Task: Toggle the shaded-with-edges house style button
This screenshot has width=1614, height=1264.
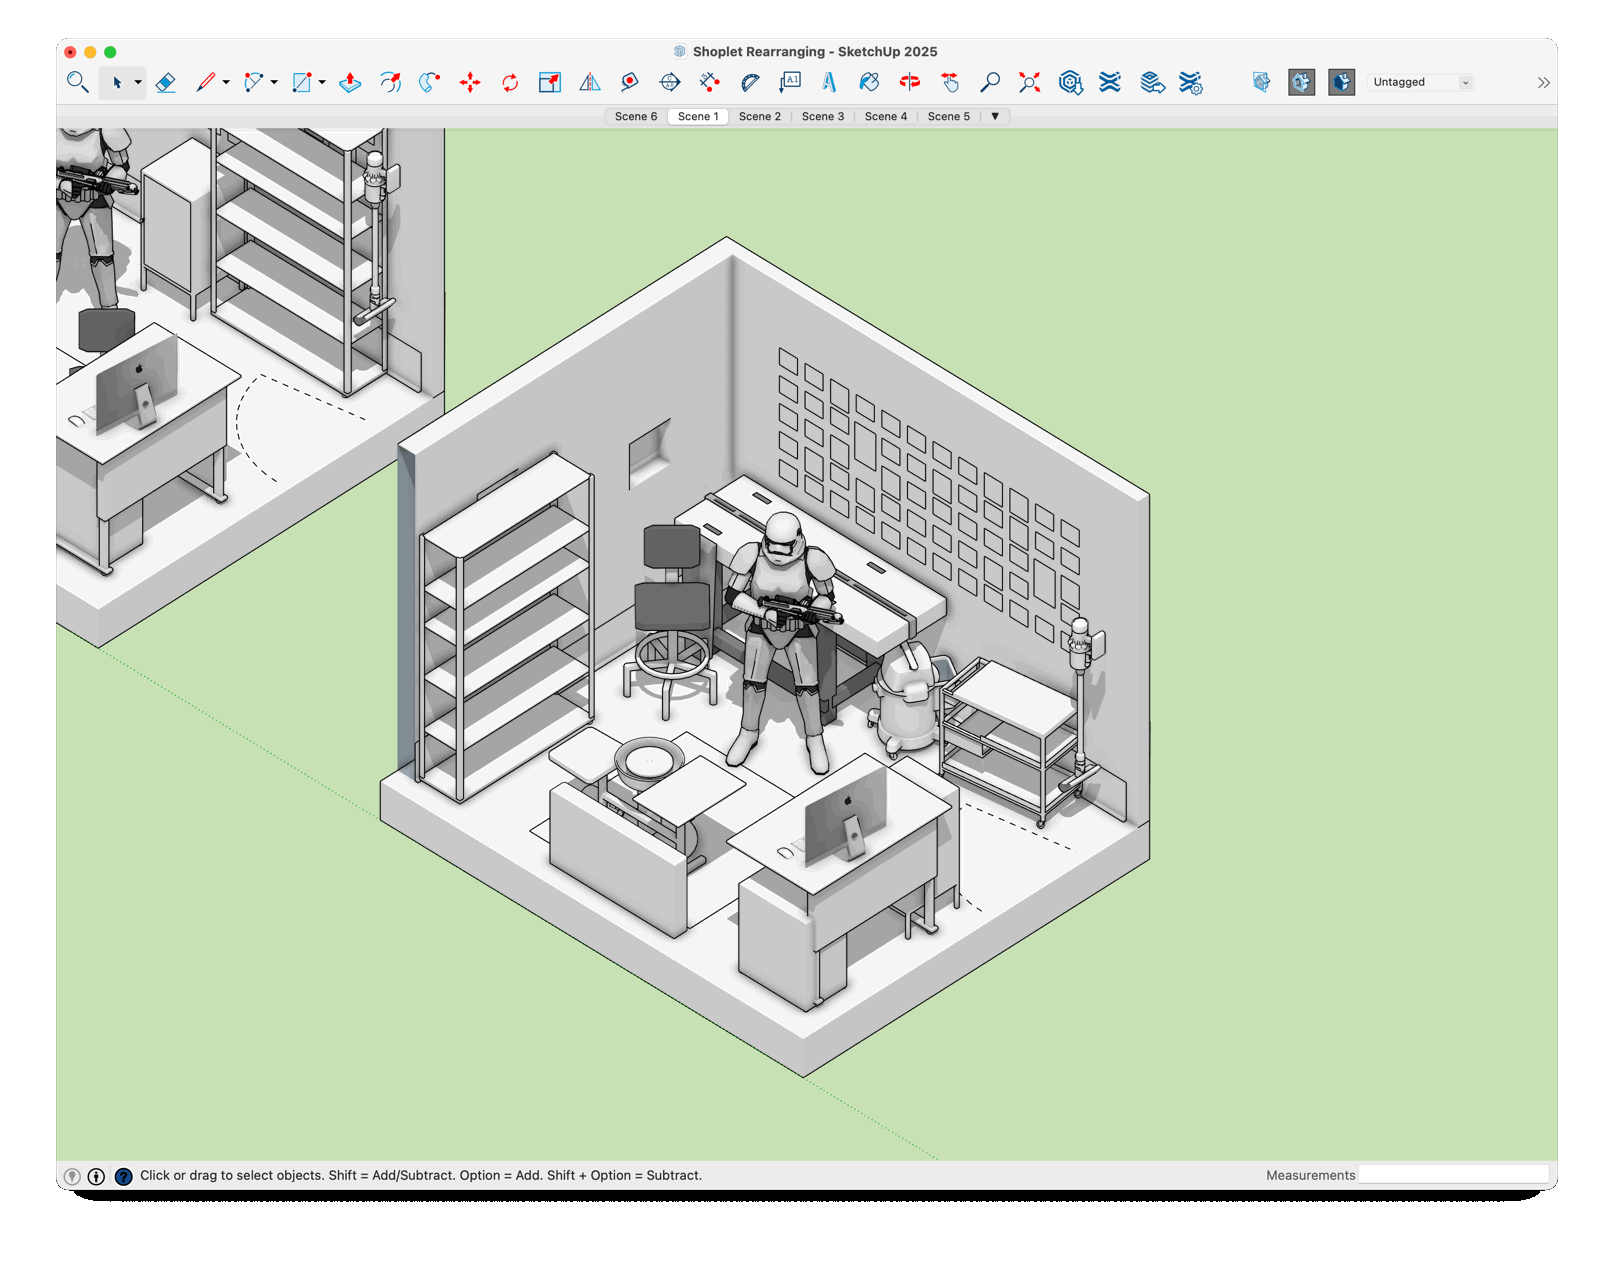Action: tap(1302, 82)
